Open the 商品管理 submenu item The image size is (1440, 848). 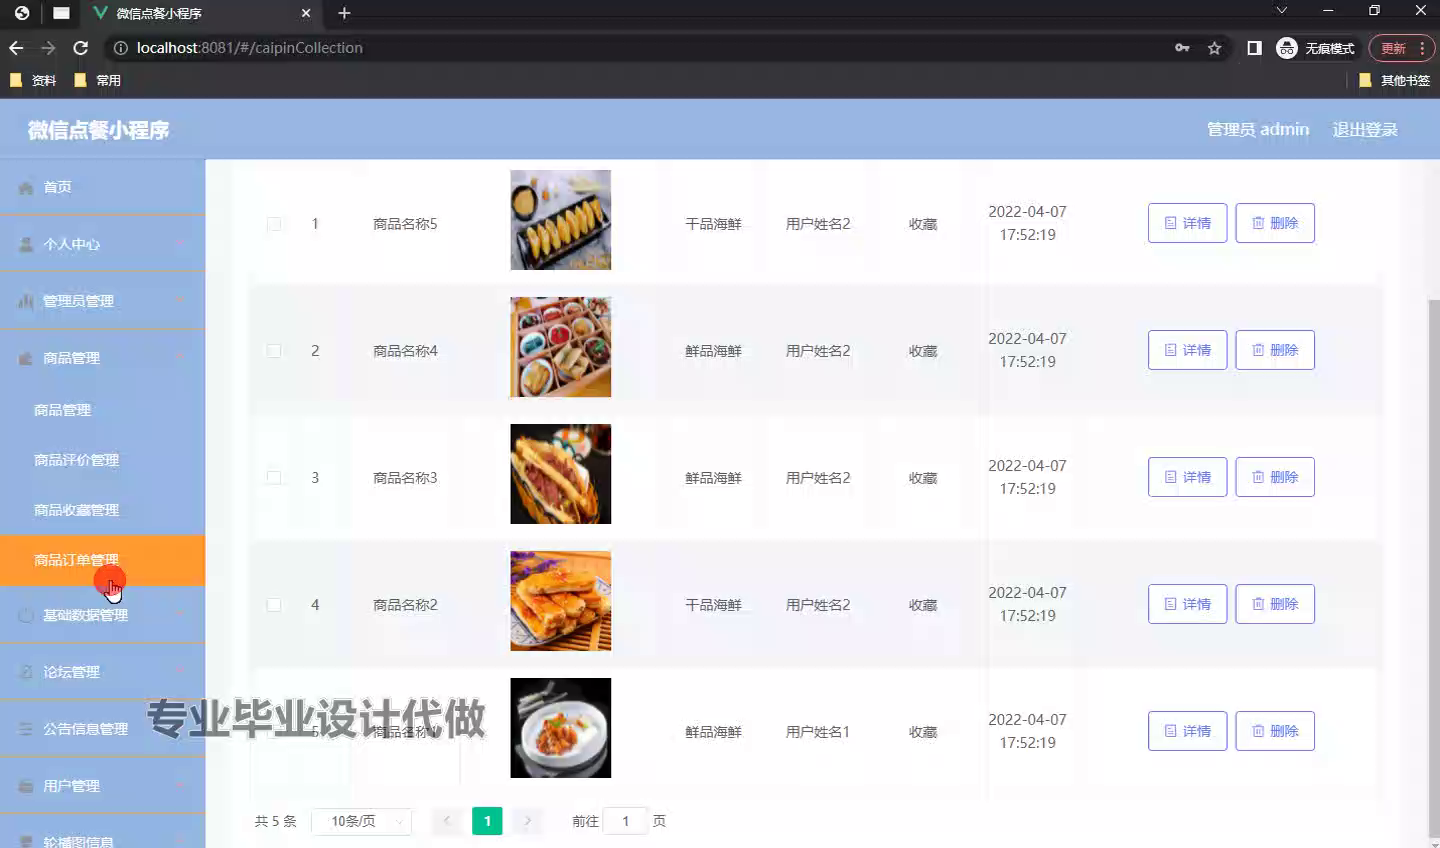click(102, 410)
